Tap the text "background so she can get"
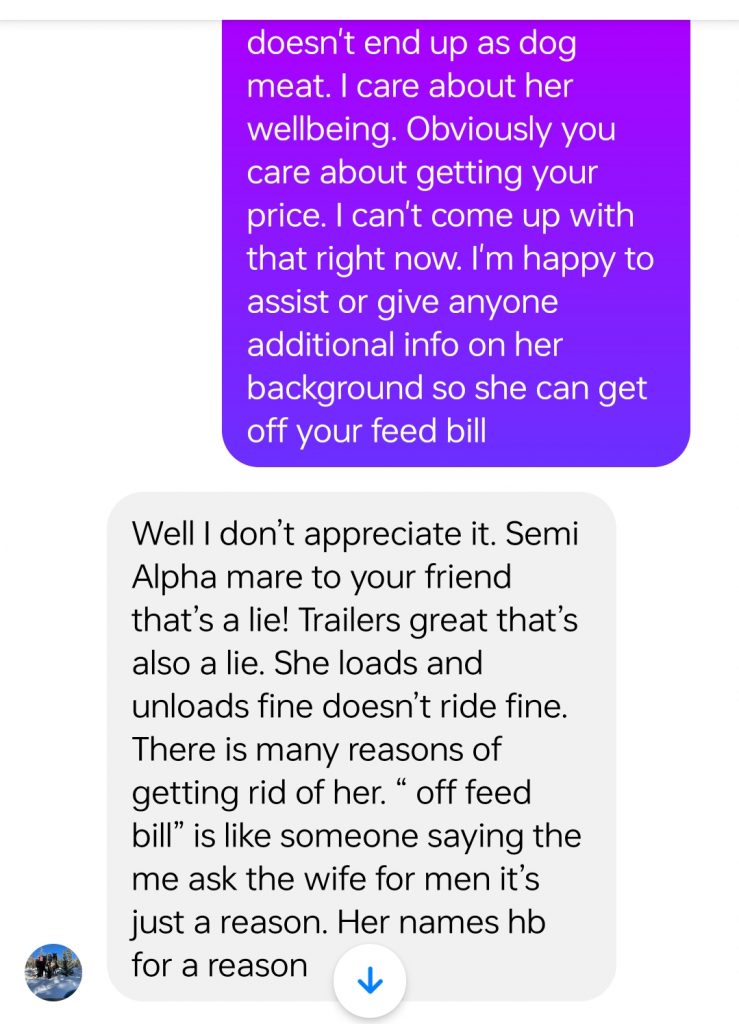739x1024 pixels. click(x=447, y=389)
